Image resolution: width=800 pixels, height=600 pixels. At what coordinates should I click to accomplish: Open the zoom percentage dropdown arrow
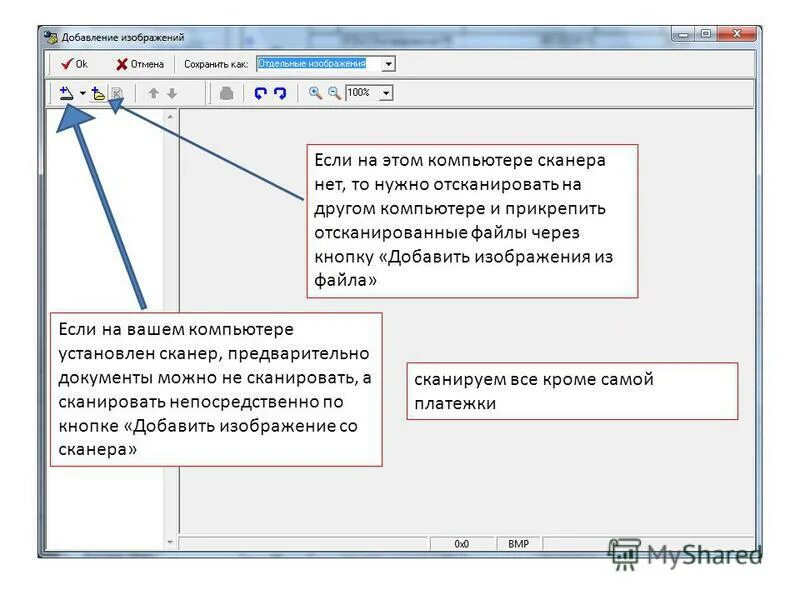click(386, 93)
